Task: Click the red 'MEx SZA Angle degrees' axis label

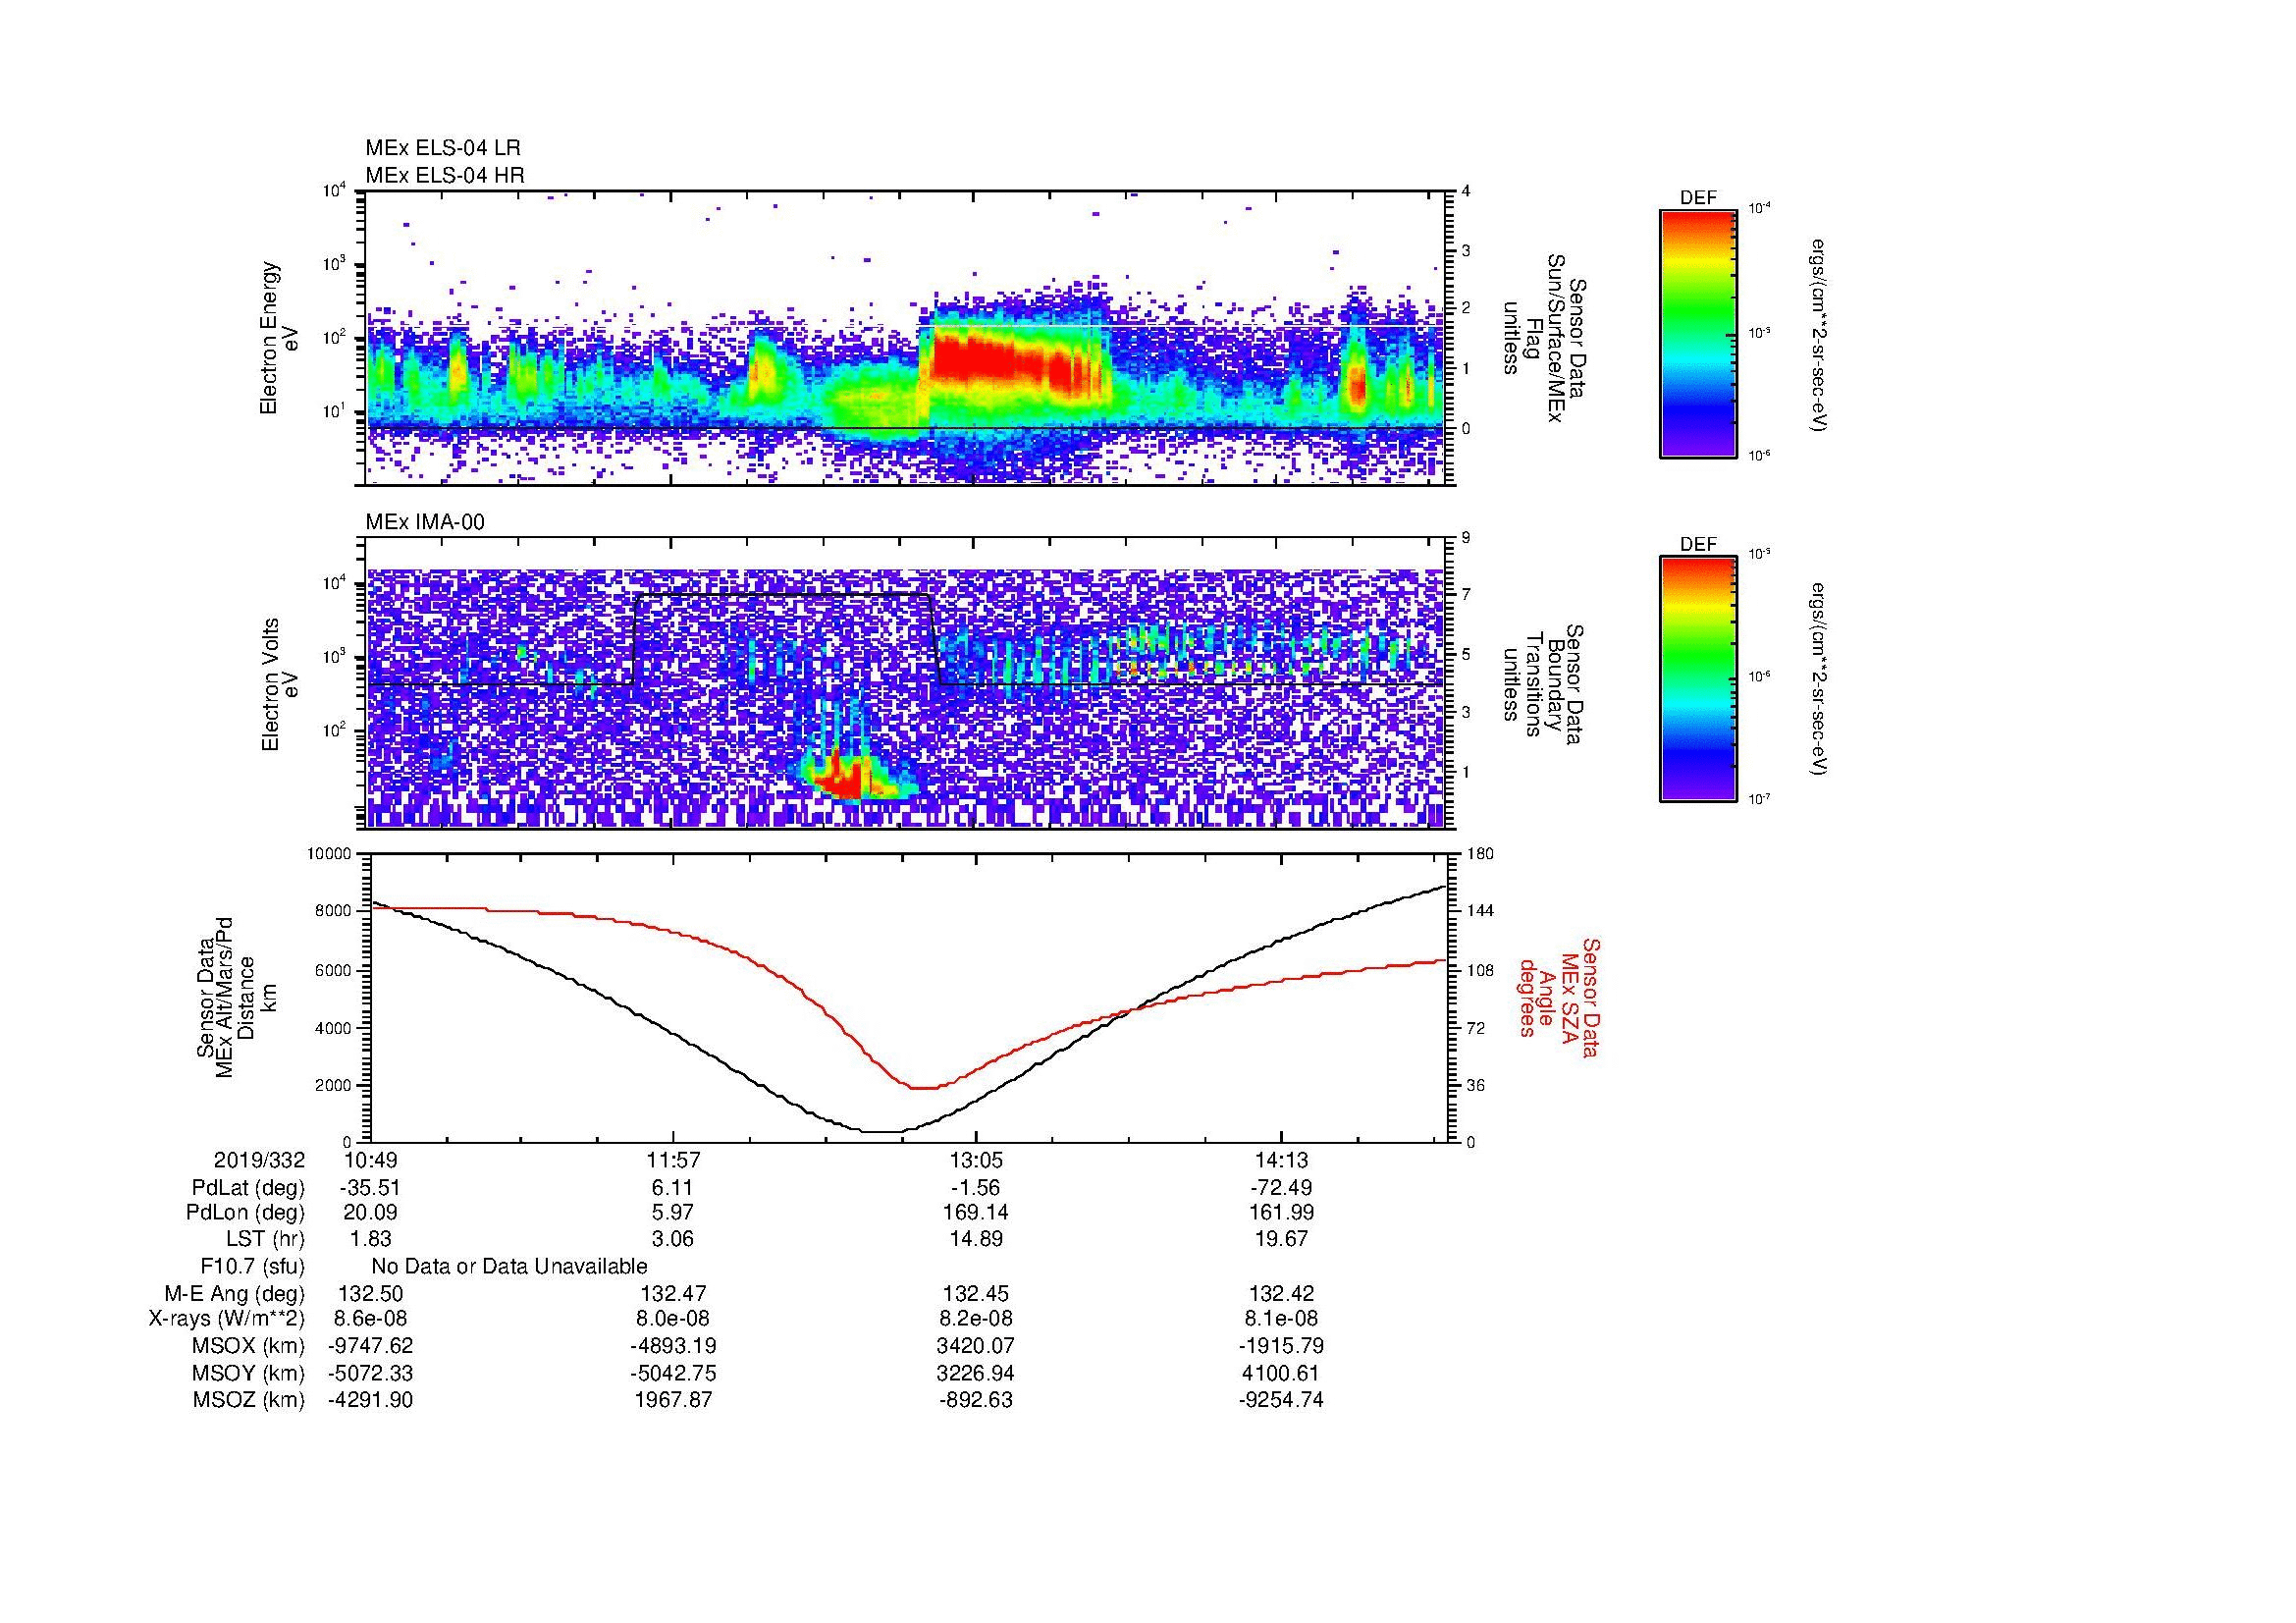Action: pos(1558,997)
